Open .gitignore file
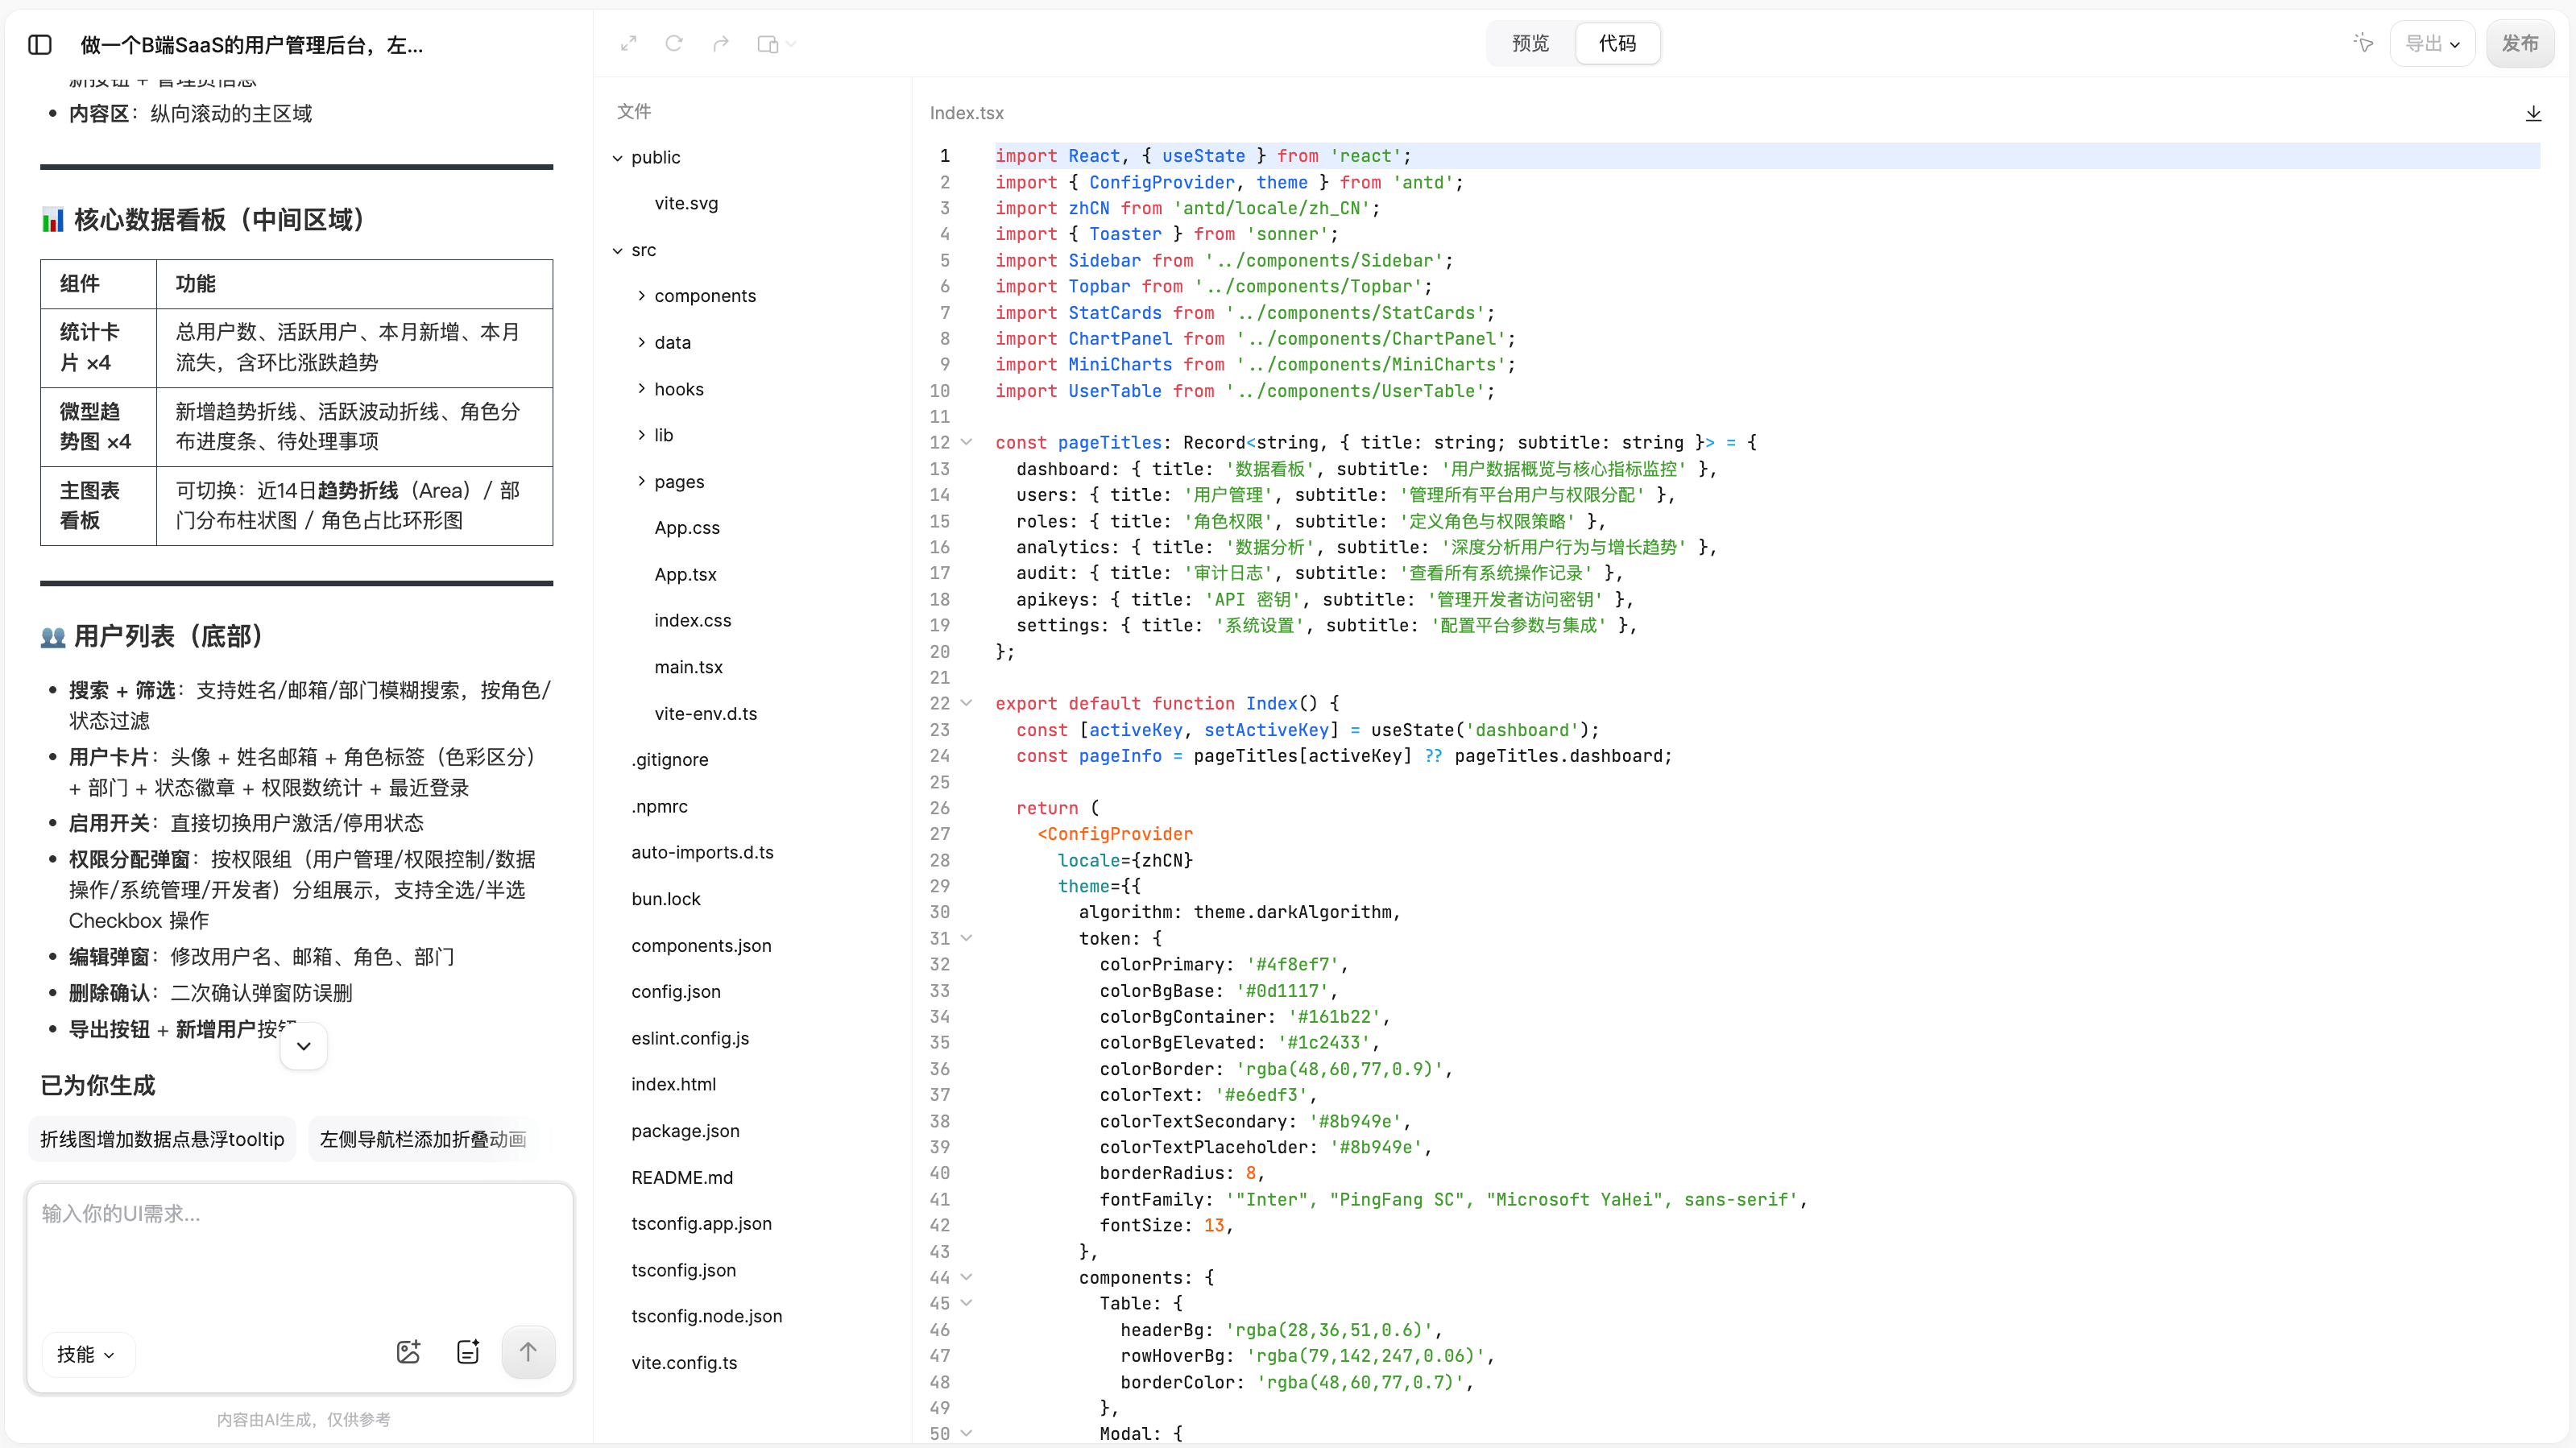Viewport: 2576px width, 1448px height. pos(670,760)
